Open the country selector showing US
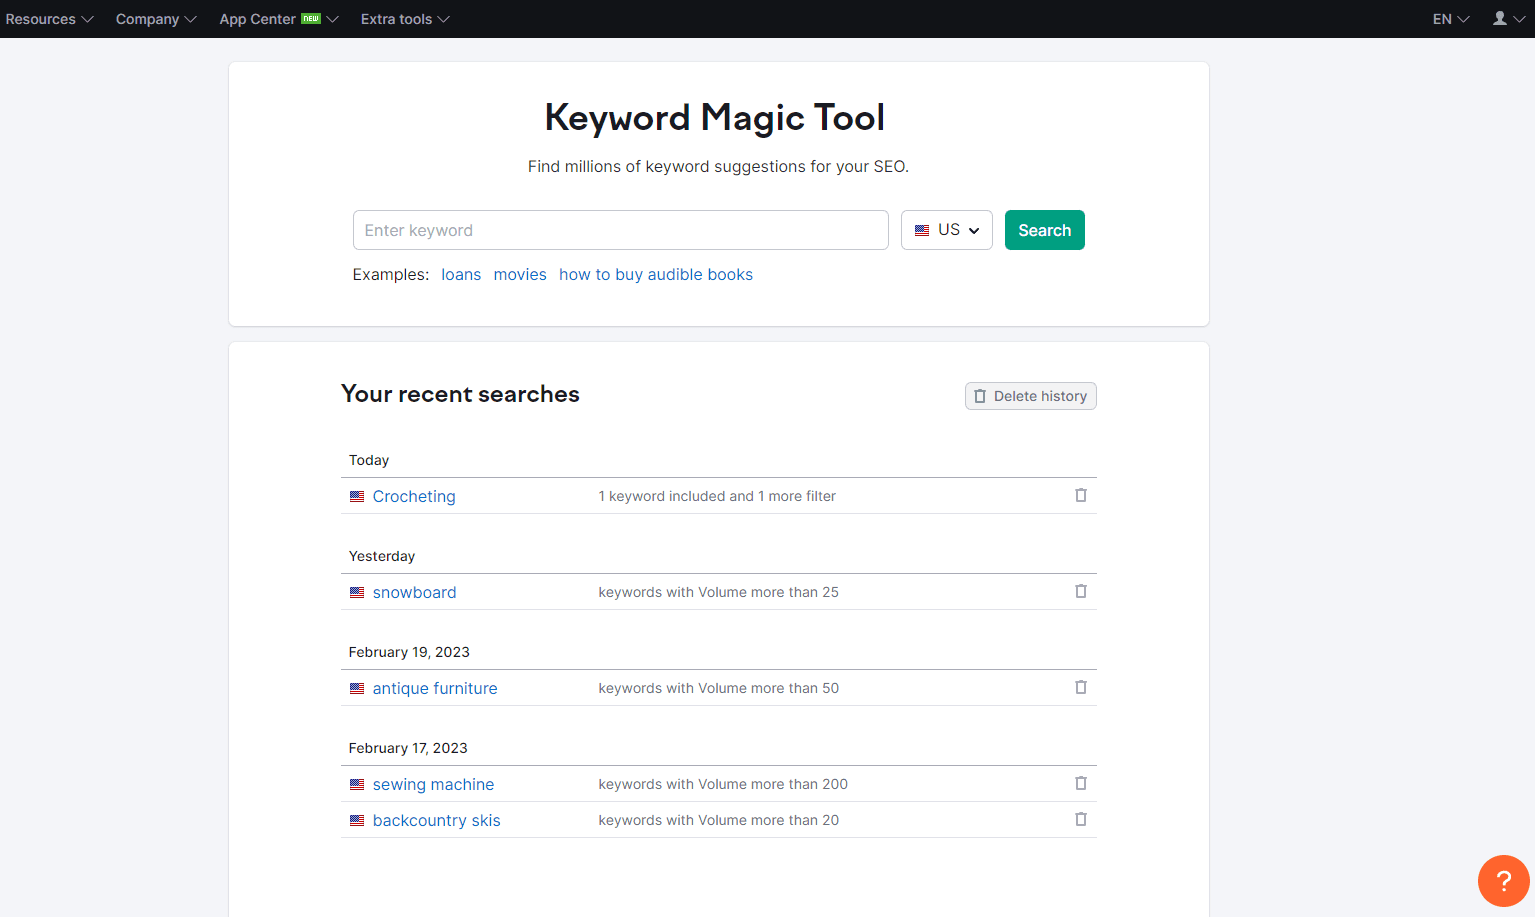Viewport: 1535px width, 917px height. click(x=946, y=230)
